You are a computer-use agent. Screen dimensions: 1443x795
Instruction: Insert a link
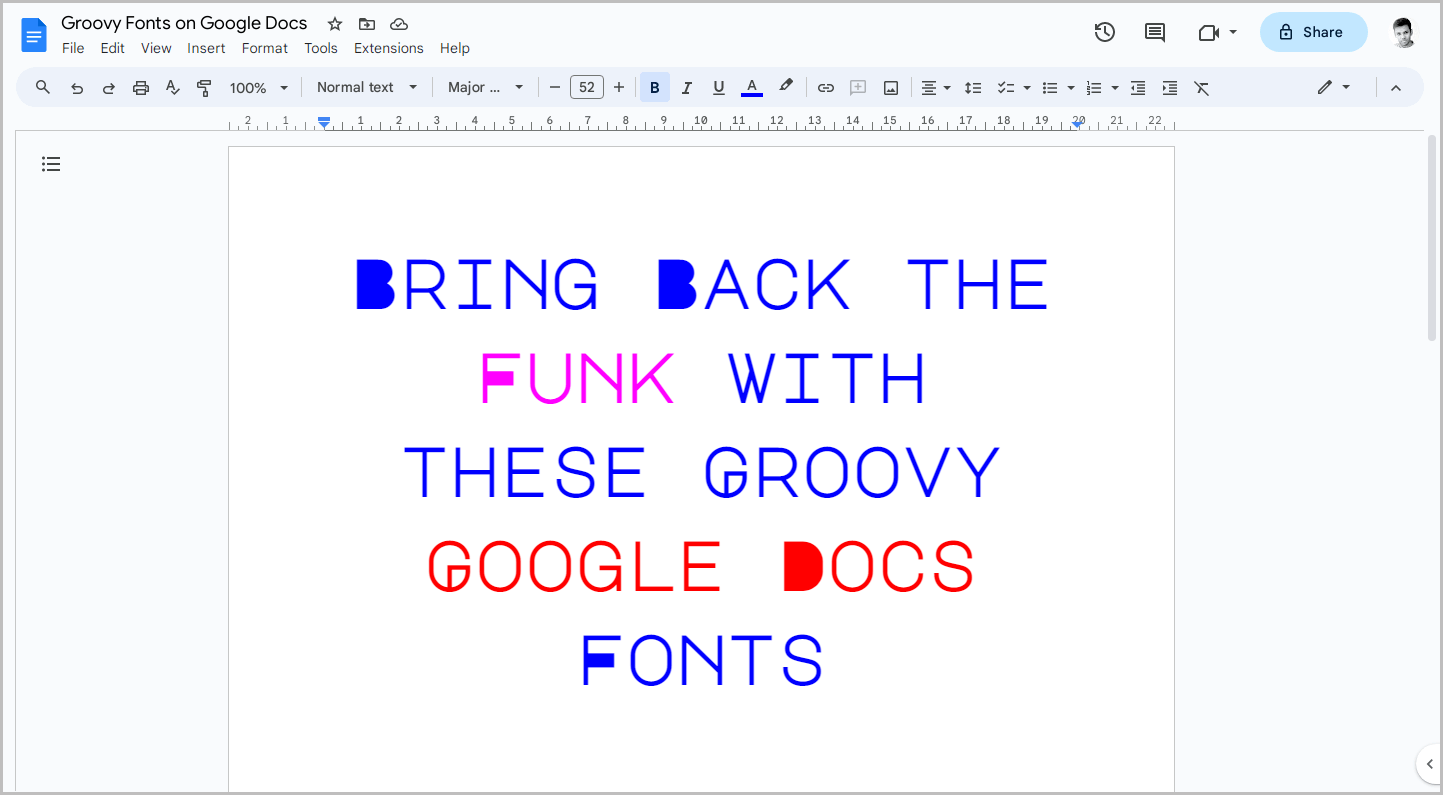click(826, 87)
